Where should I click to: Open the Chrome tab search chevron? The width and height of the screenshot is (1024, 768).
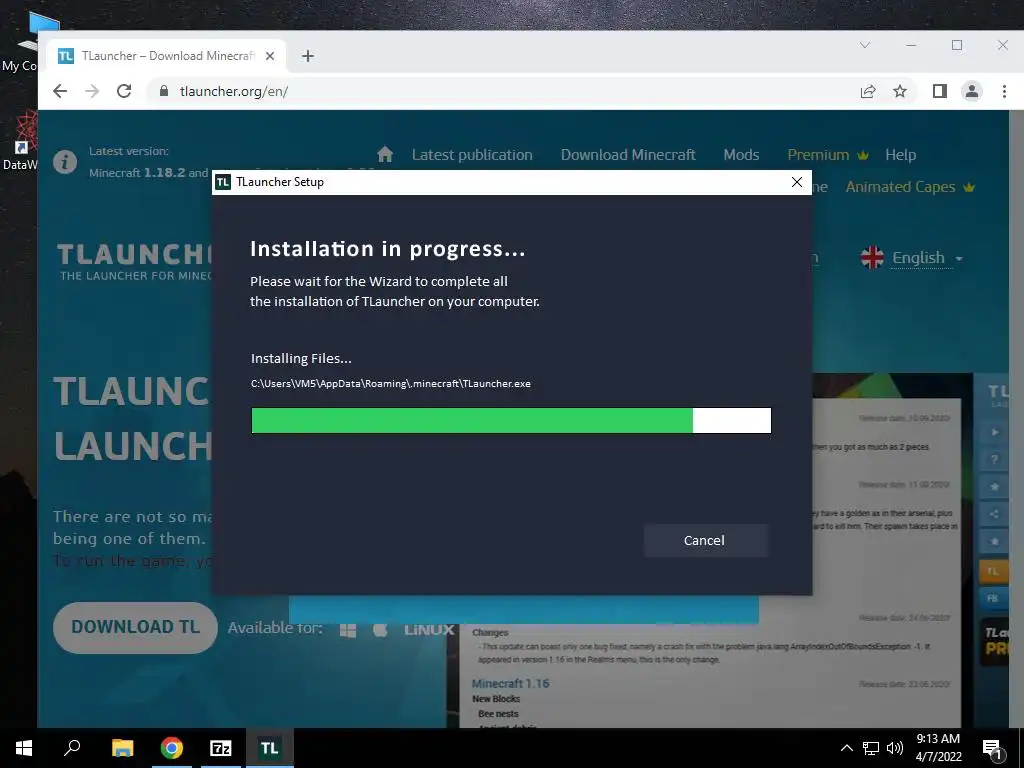pyautogui.click(x=865, y=45)
